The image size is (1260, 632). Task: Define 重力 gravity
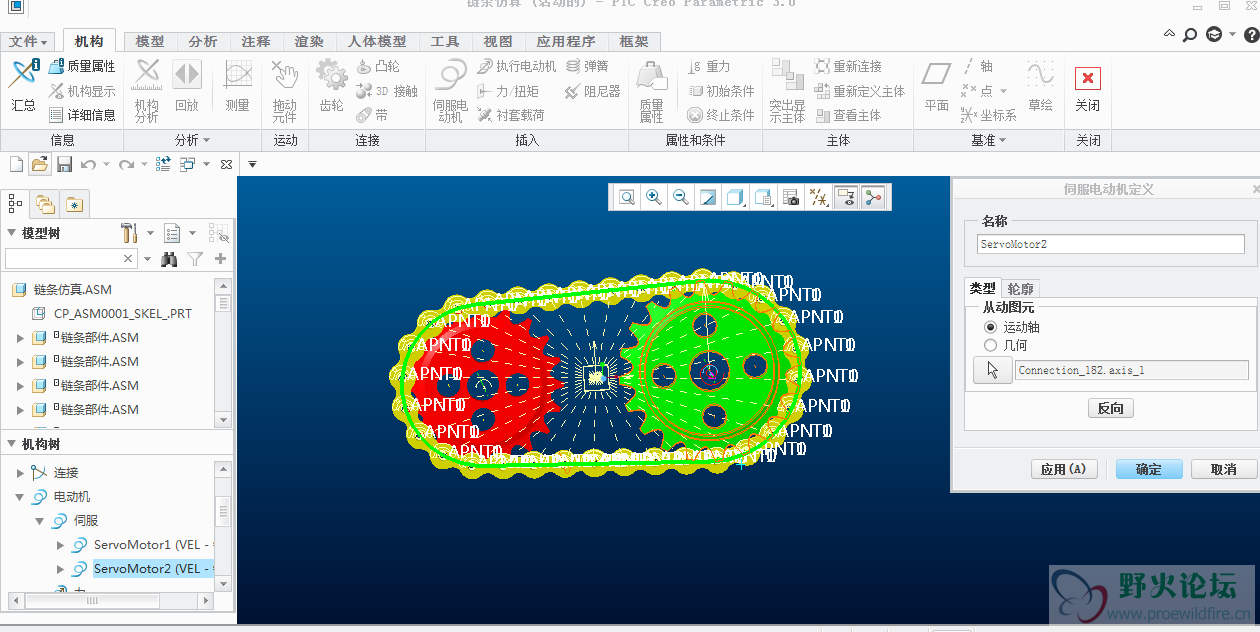709,66
